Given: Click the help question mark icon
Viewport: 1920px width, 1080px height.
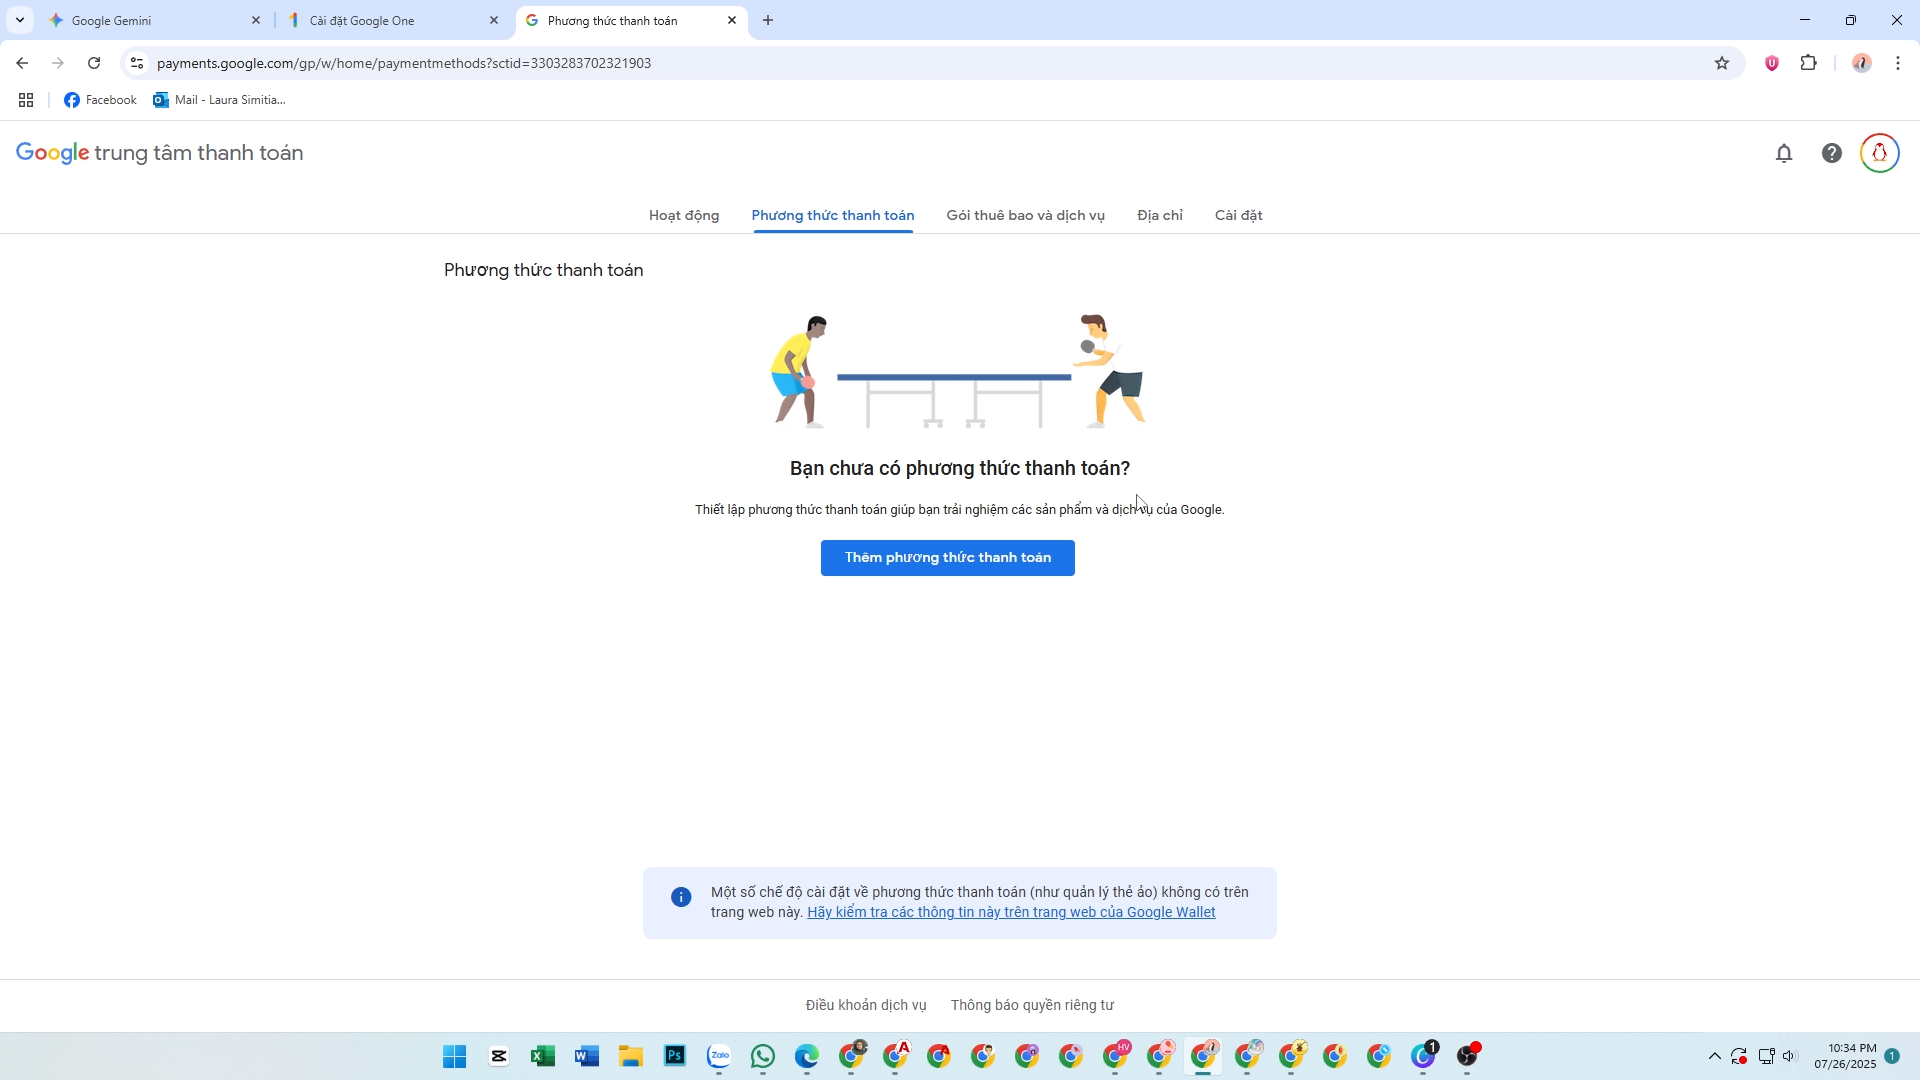Looking at the screenshot, I should pyautogui.click(x=1831, y=153).
